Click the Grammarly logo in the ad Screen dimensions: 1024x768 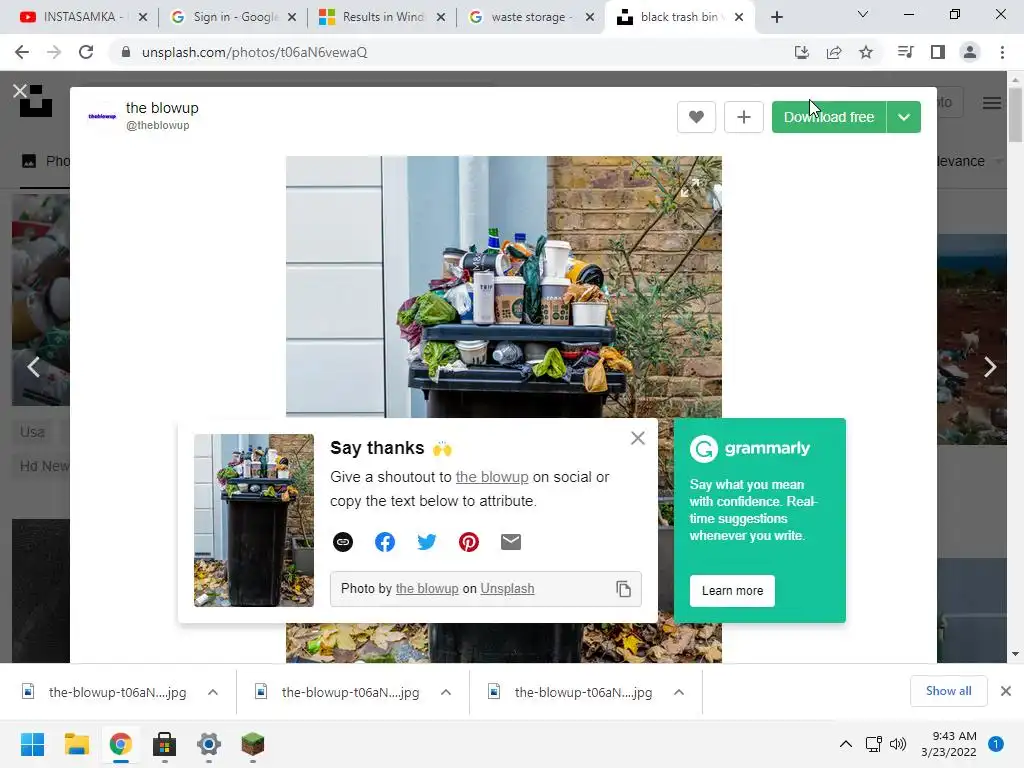pos(750,449)
